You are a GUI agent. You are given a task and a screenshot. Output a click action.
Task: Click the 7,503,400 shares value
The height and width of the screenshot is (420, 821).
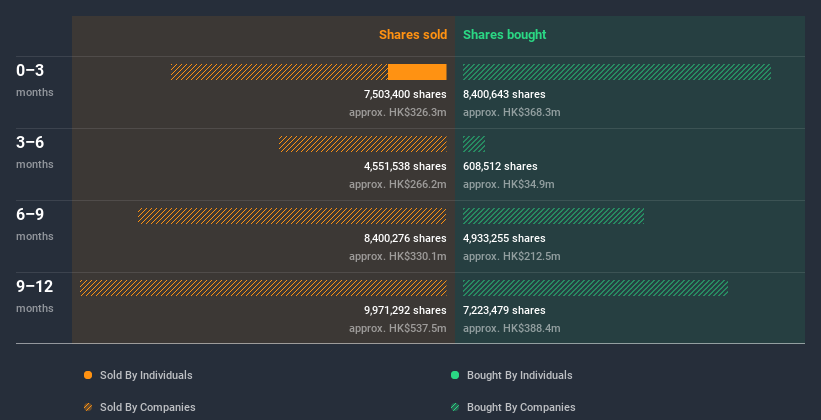click(x=405, y=94)
